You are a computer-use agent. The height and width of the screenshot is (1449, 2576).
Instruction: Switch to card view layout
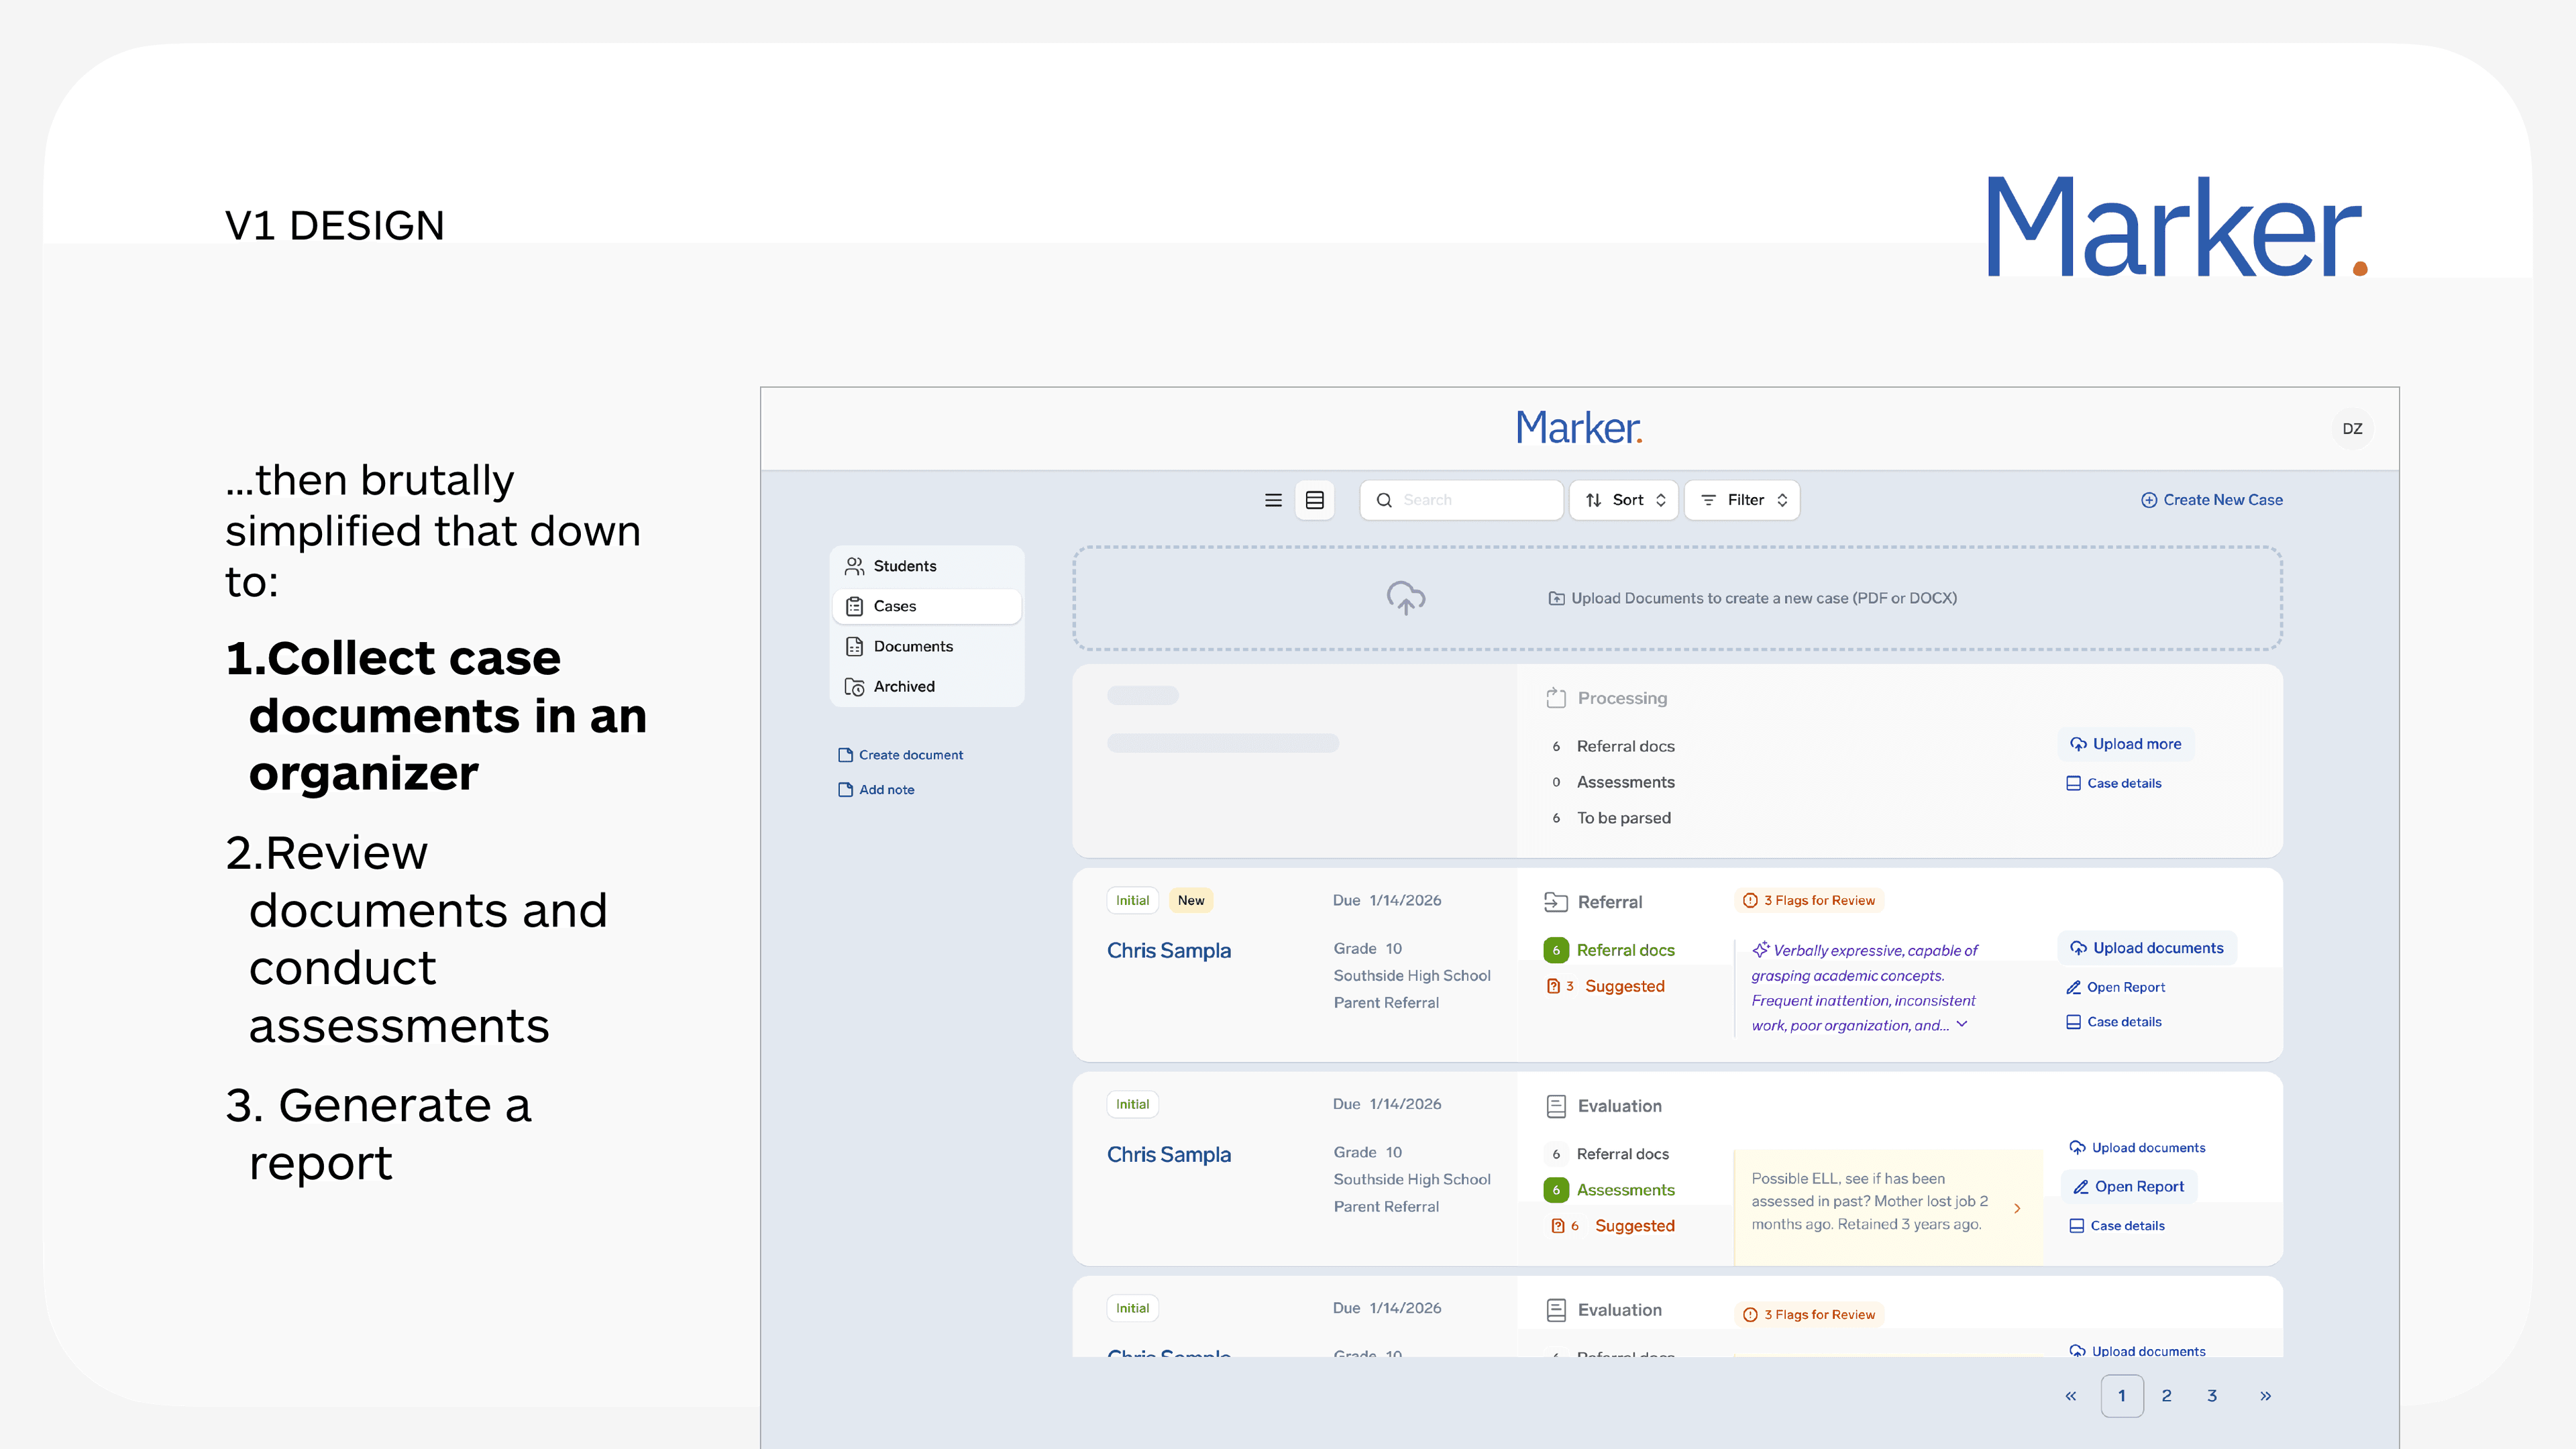point(1315,500)
